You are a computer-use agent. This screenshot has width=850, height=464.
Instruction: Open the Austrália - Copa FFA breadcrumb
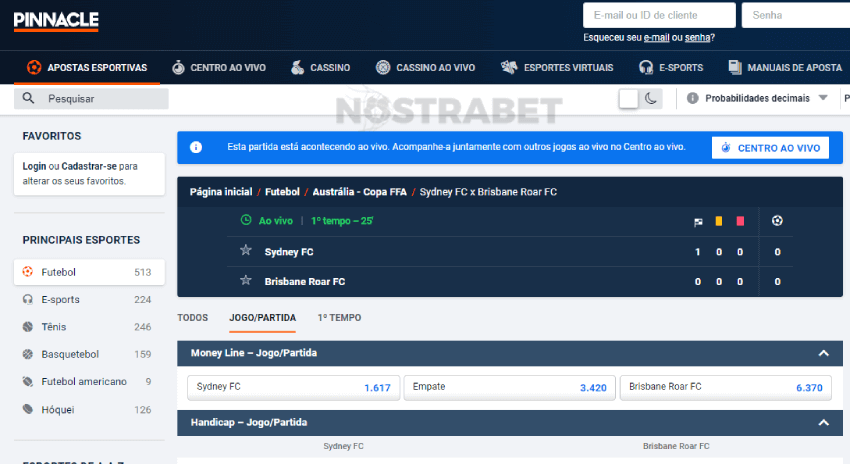359,192
